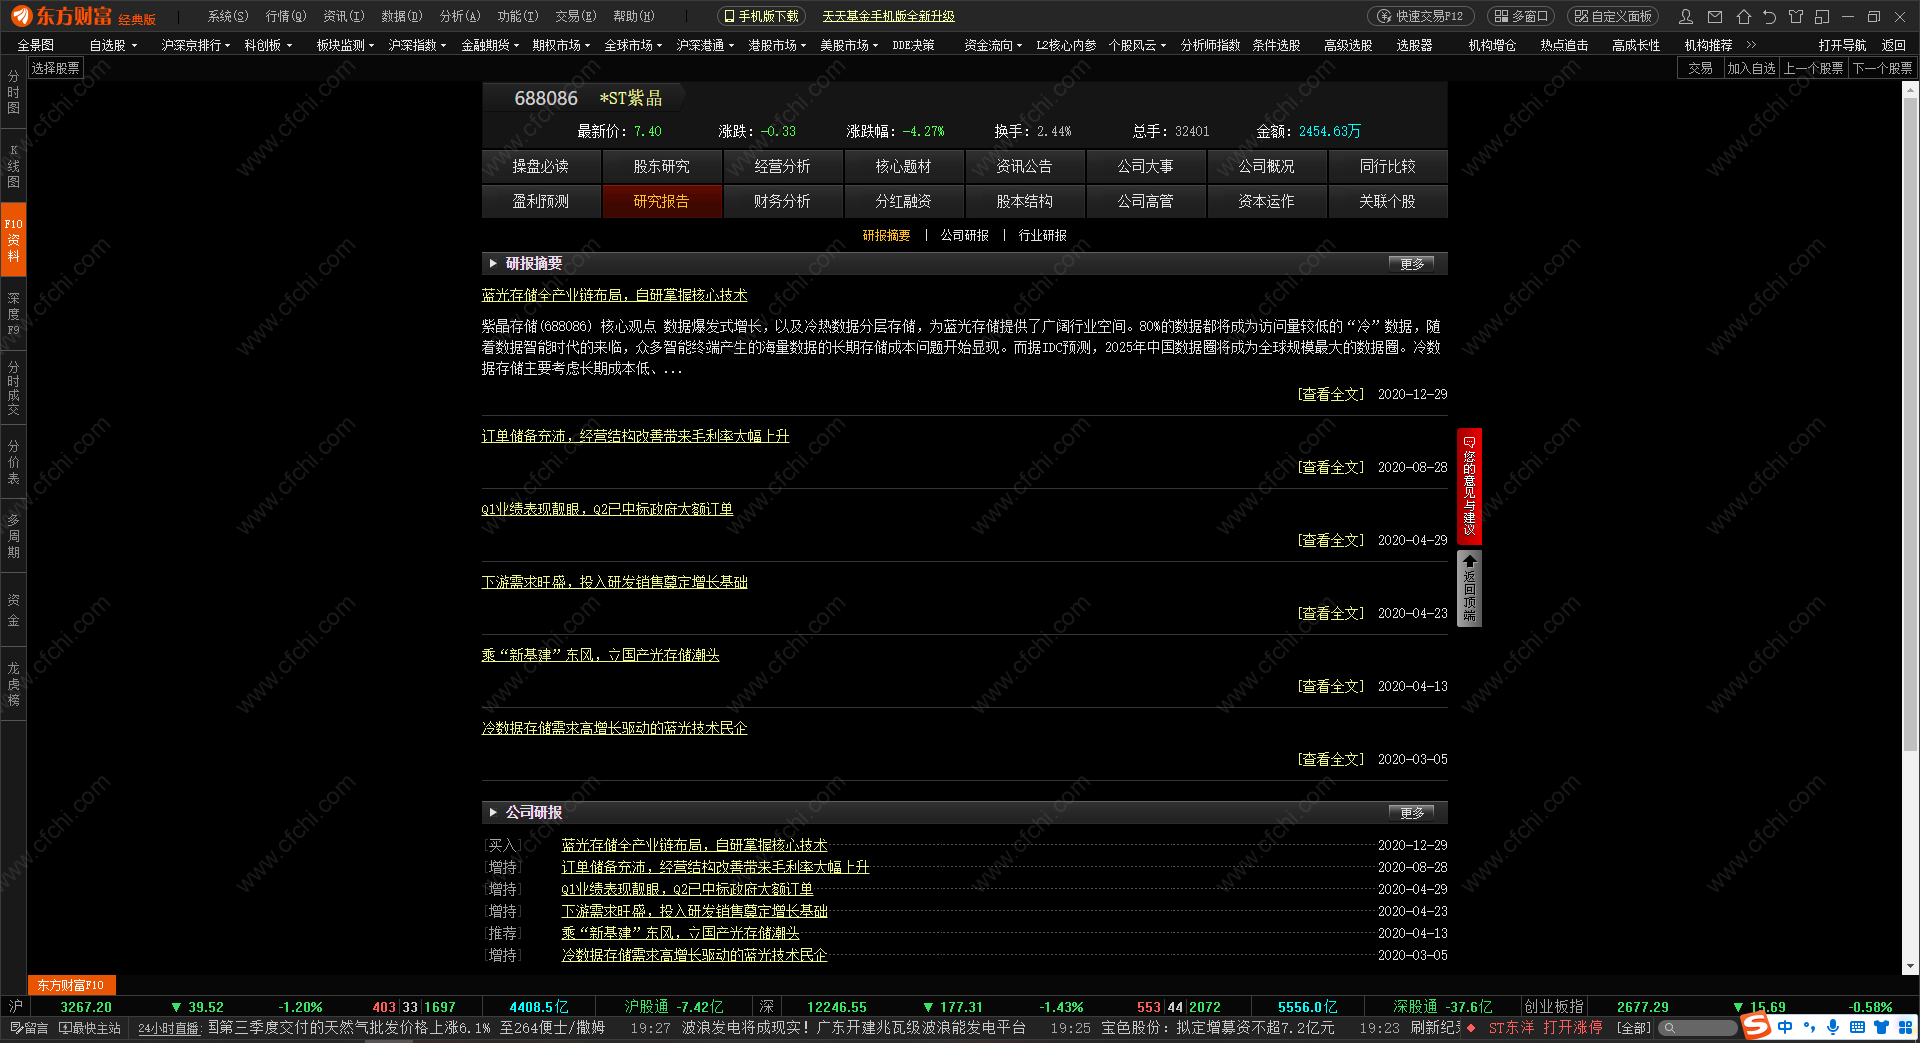Open report 乘“新基建”东风 in 研报摘要

600,655
